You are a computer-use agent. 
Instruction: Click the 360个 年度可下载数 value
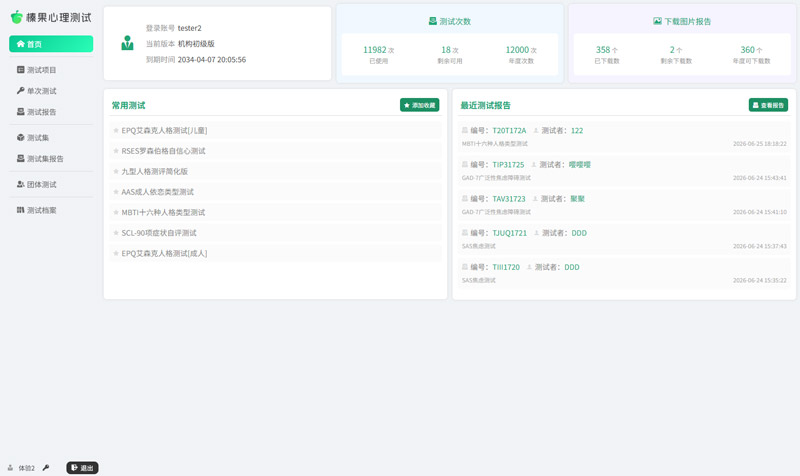(x=752, y=50)
